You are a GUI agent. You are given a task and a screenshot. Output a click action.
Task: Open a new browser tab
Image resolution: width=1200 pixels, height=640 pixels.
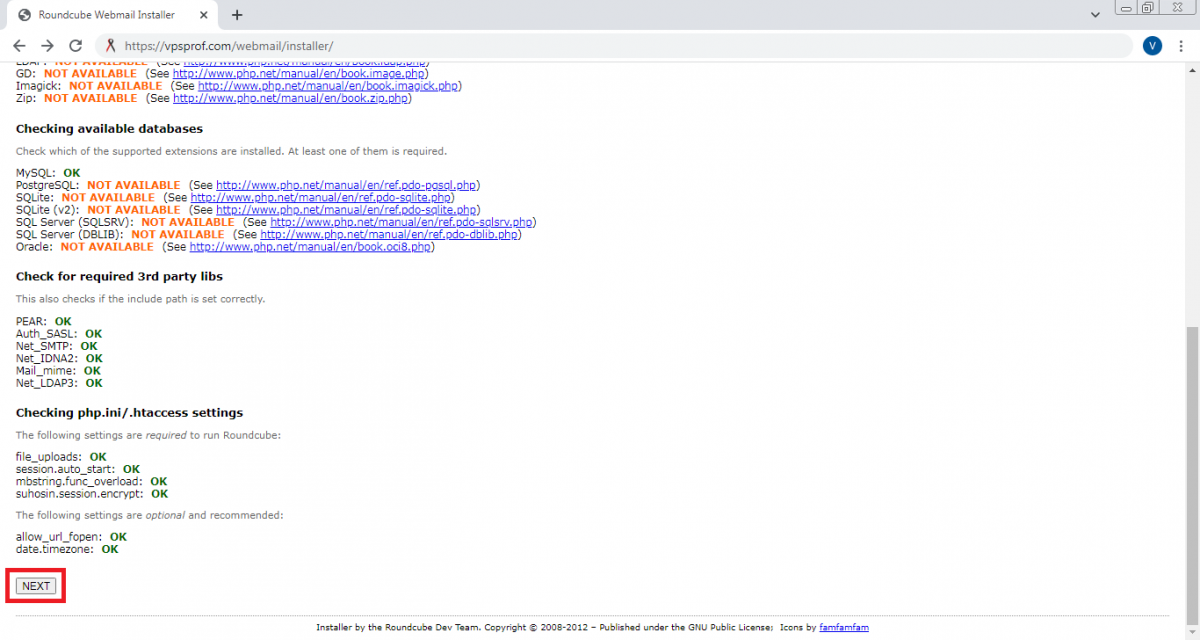(236, 15)
